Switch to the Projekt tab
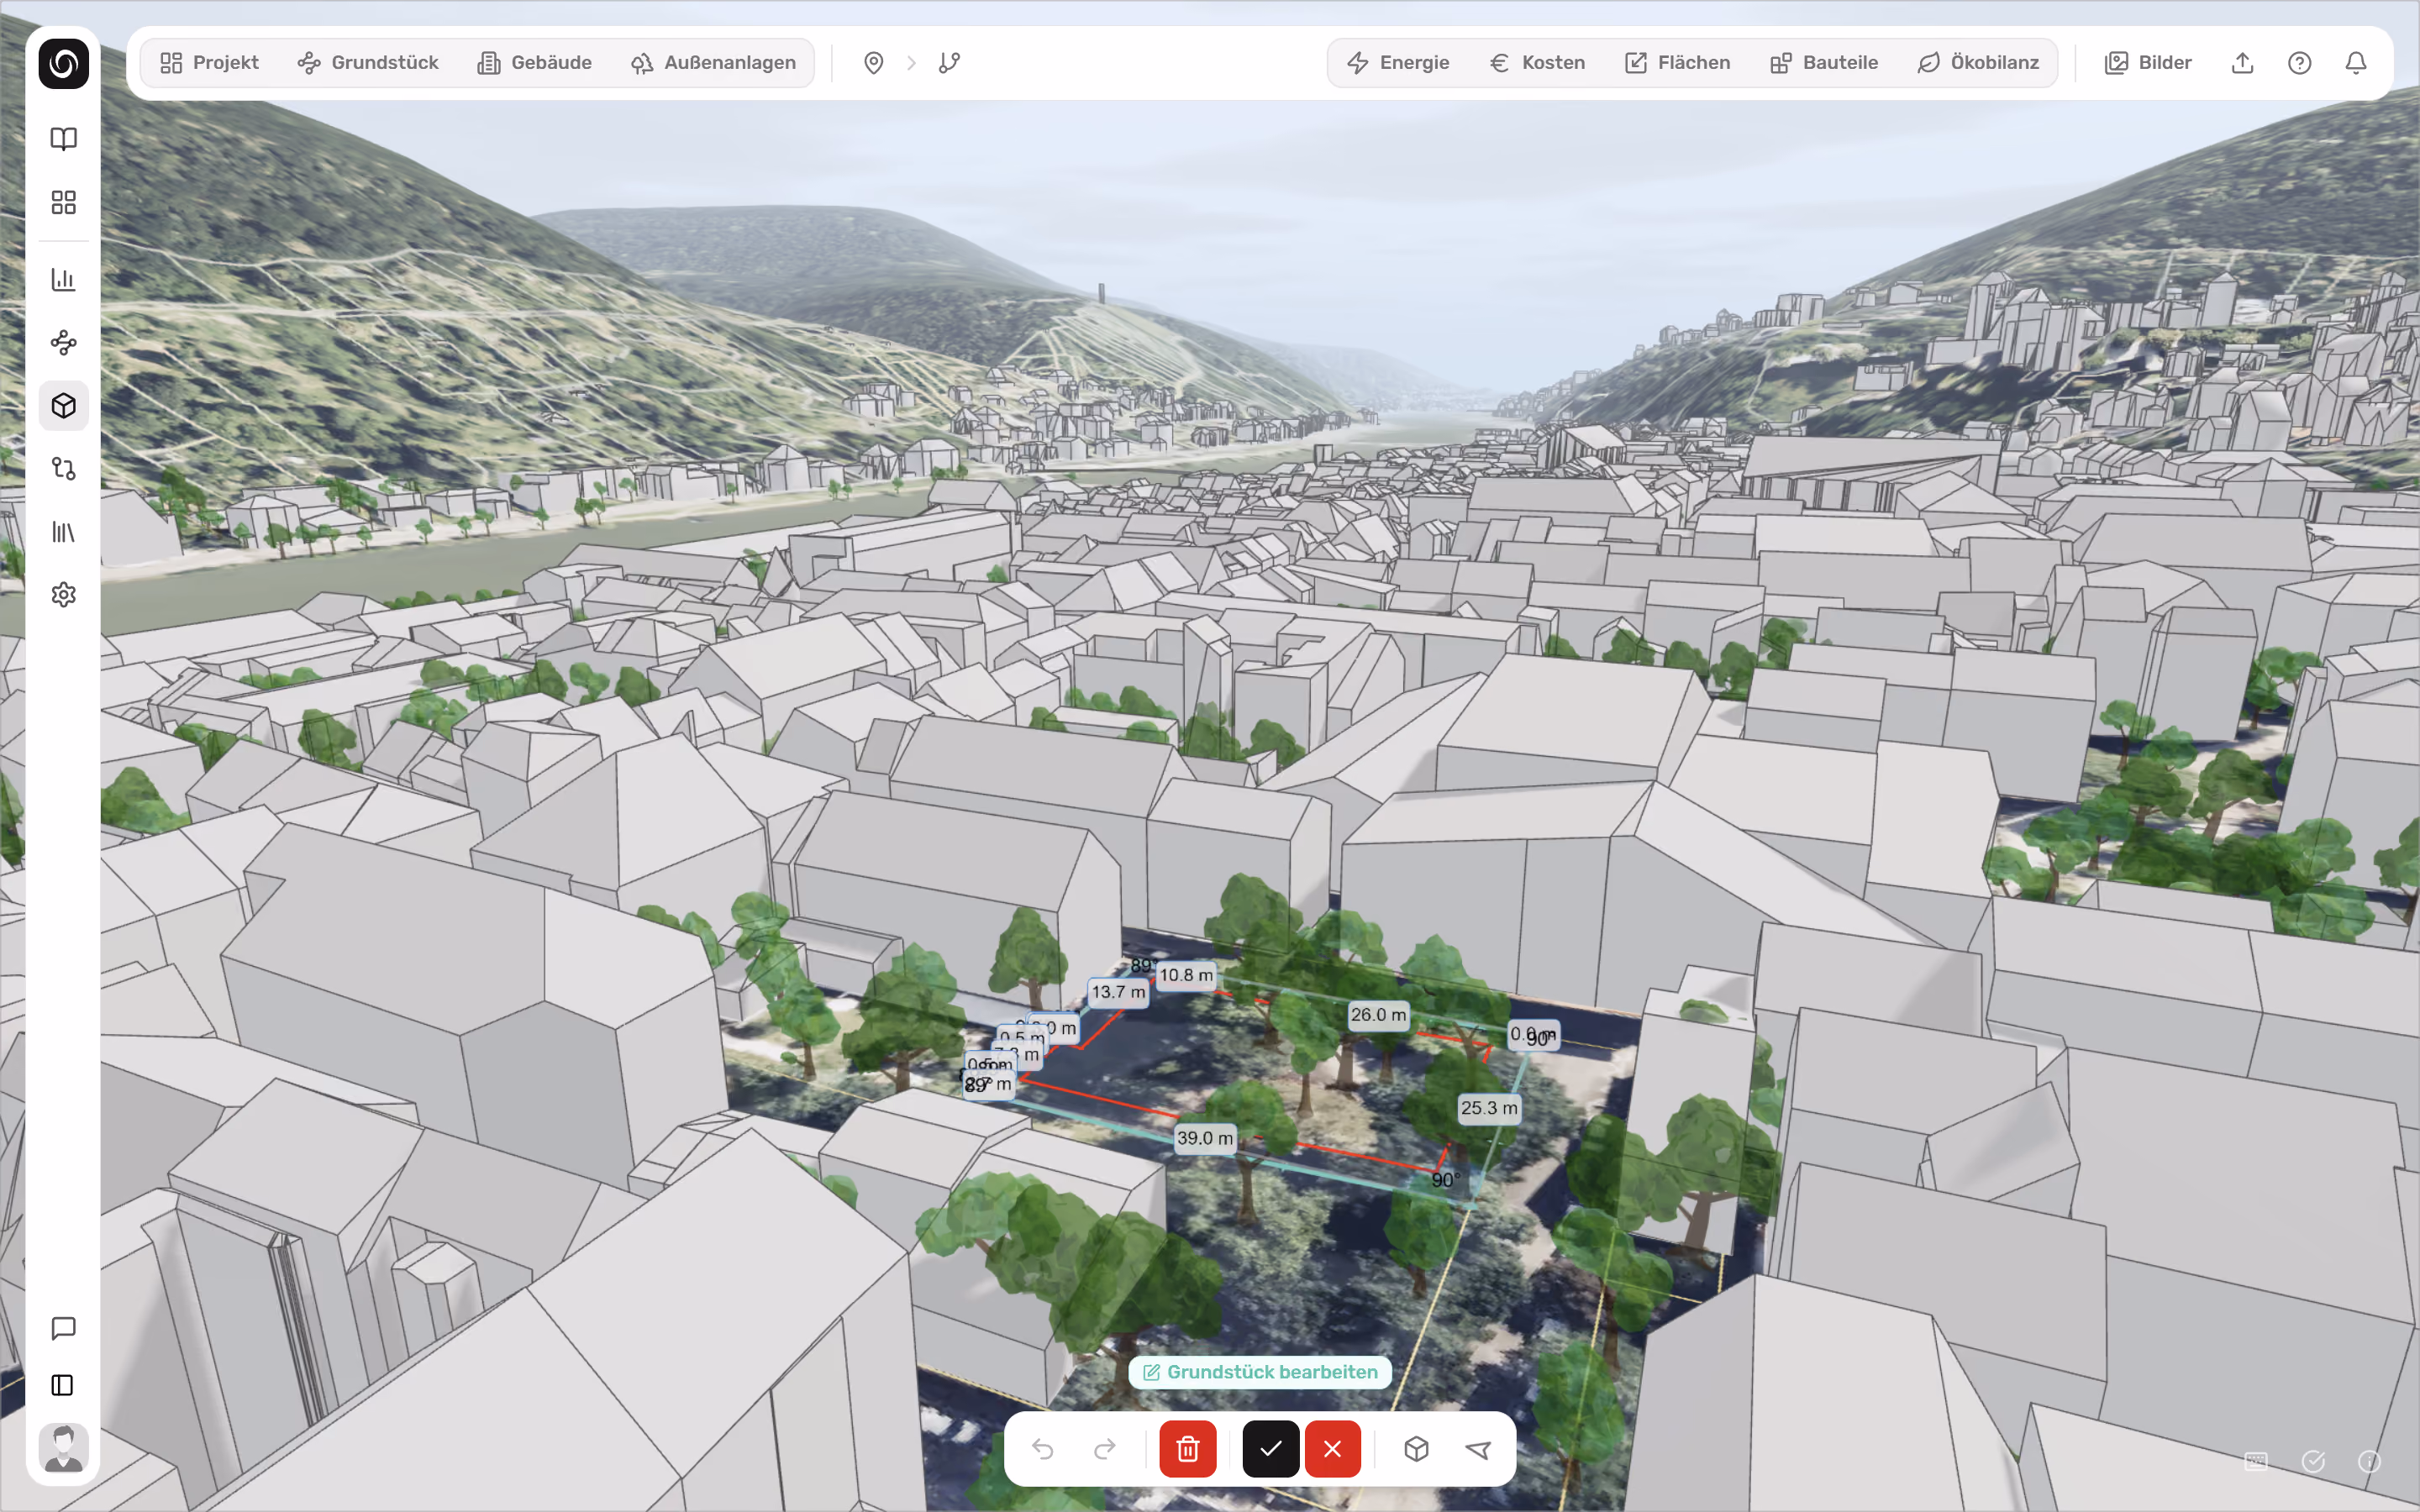 coord(209,63)
